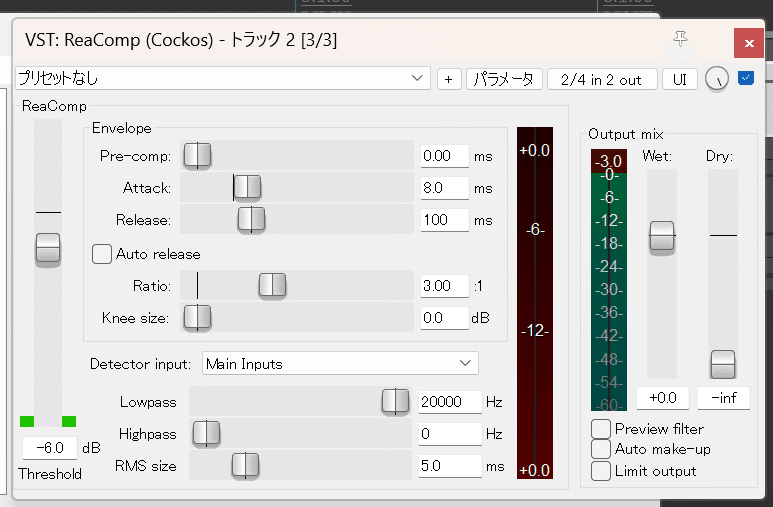773x507 pixels.
Task: Open the preset dropdown プリセットなし
Action: coord(223,78)
